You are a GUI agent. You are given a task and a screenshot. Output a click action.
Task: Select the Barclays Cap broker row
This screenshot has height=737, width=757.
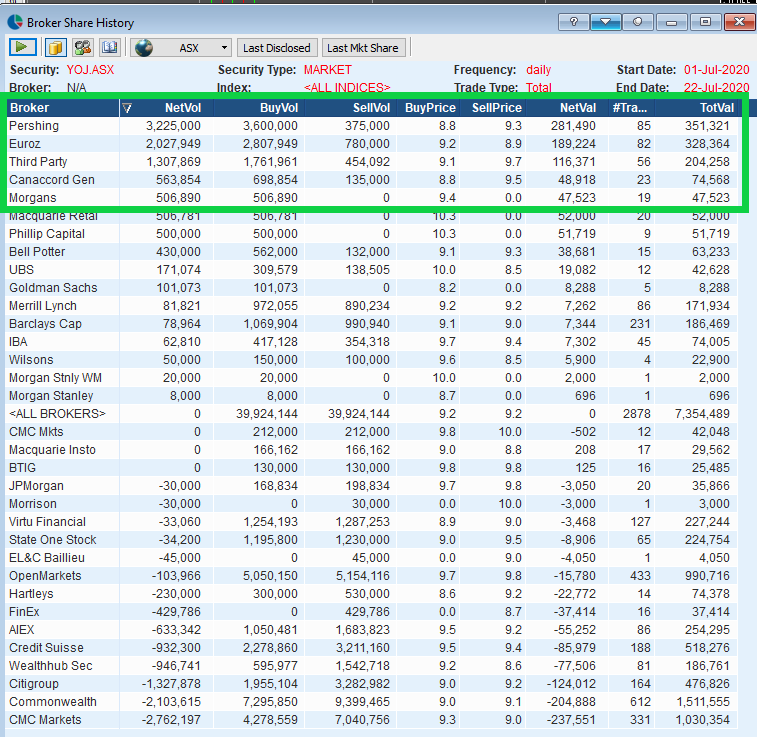(x=372, y=324)
